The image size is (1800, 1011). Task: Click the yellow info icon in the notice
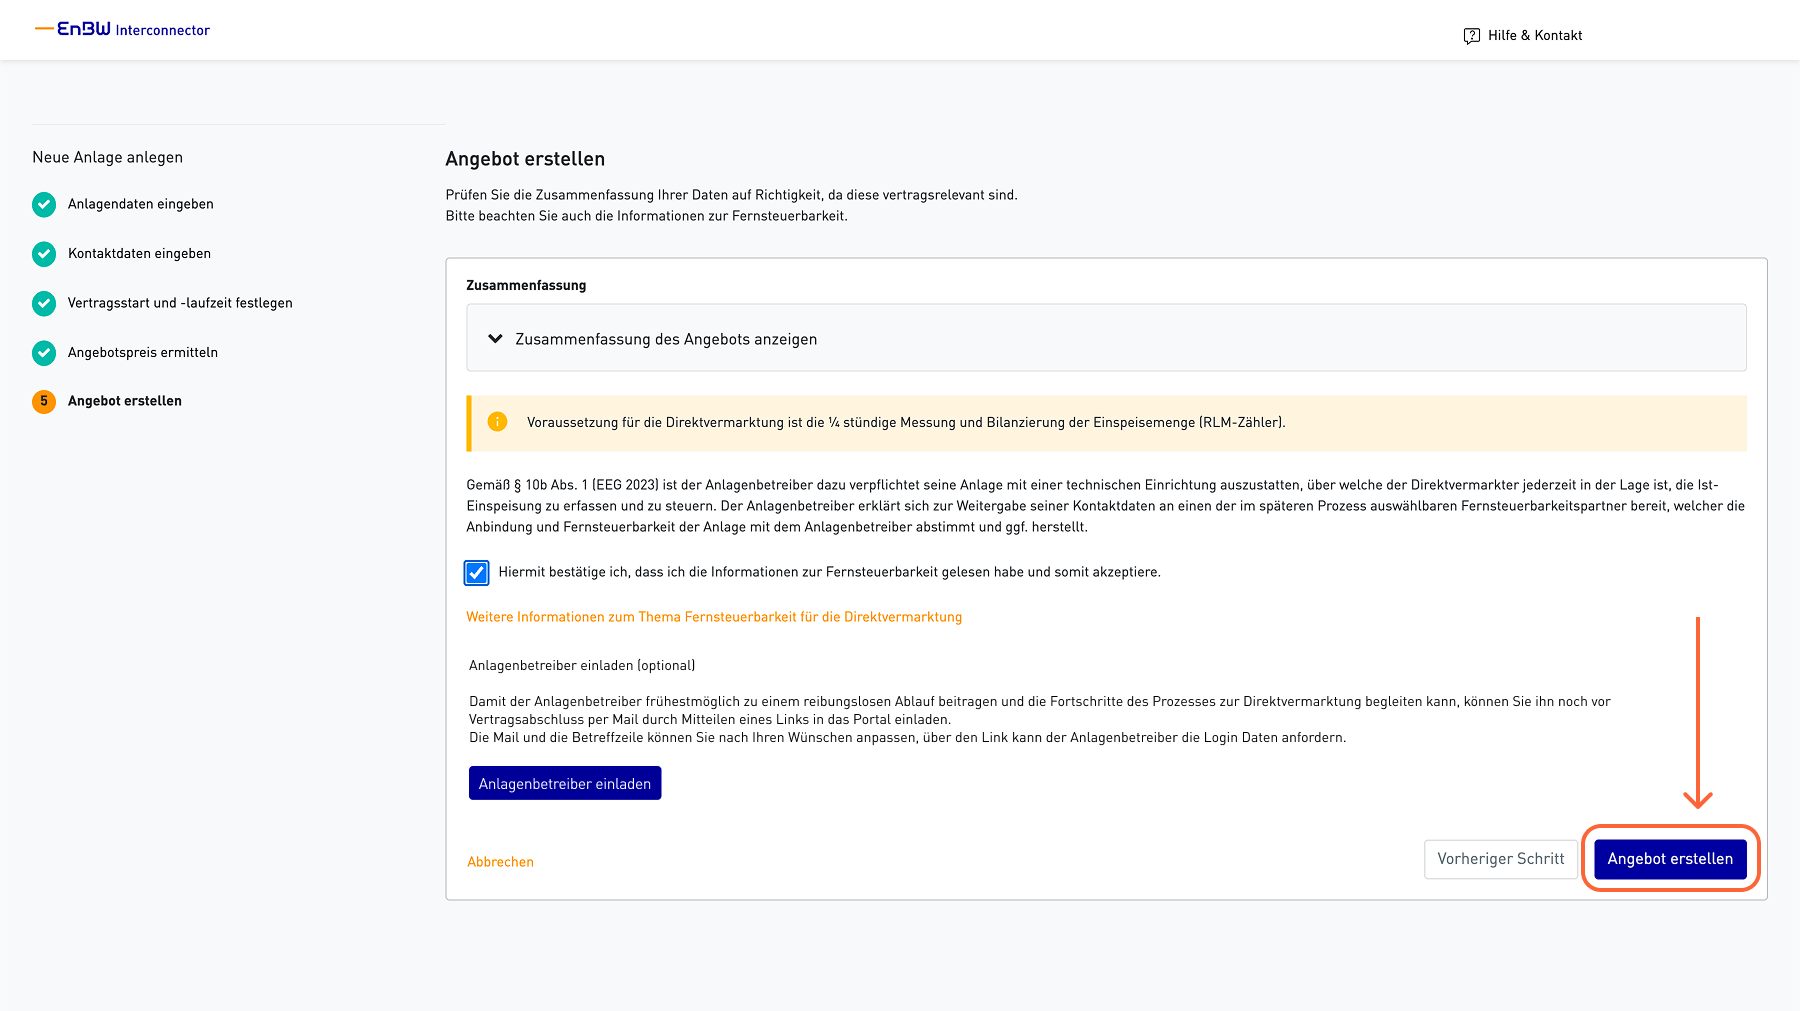tap(497, 422)
